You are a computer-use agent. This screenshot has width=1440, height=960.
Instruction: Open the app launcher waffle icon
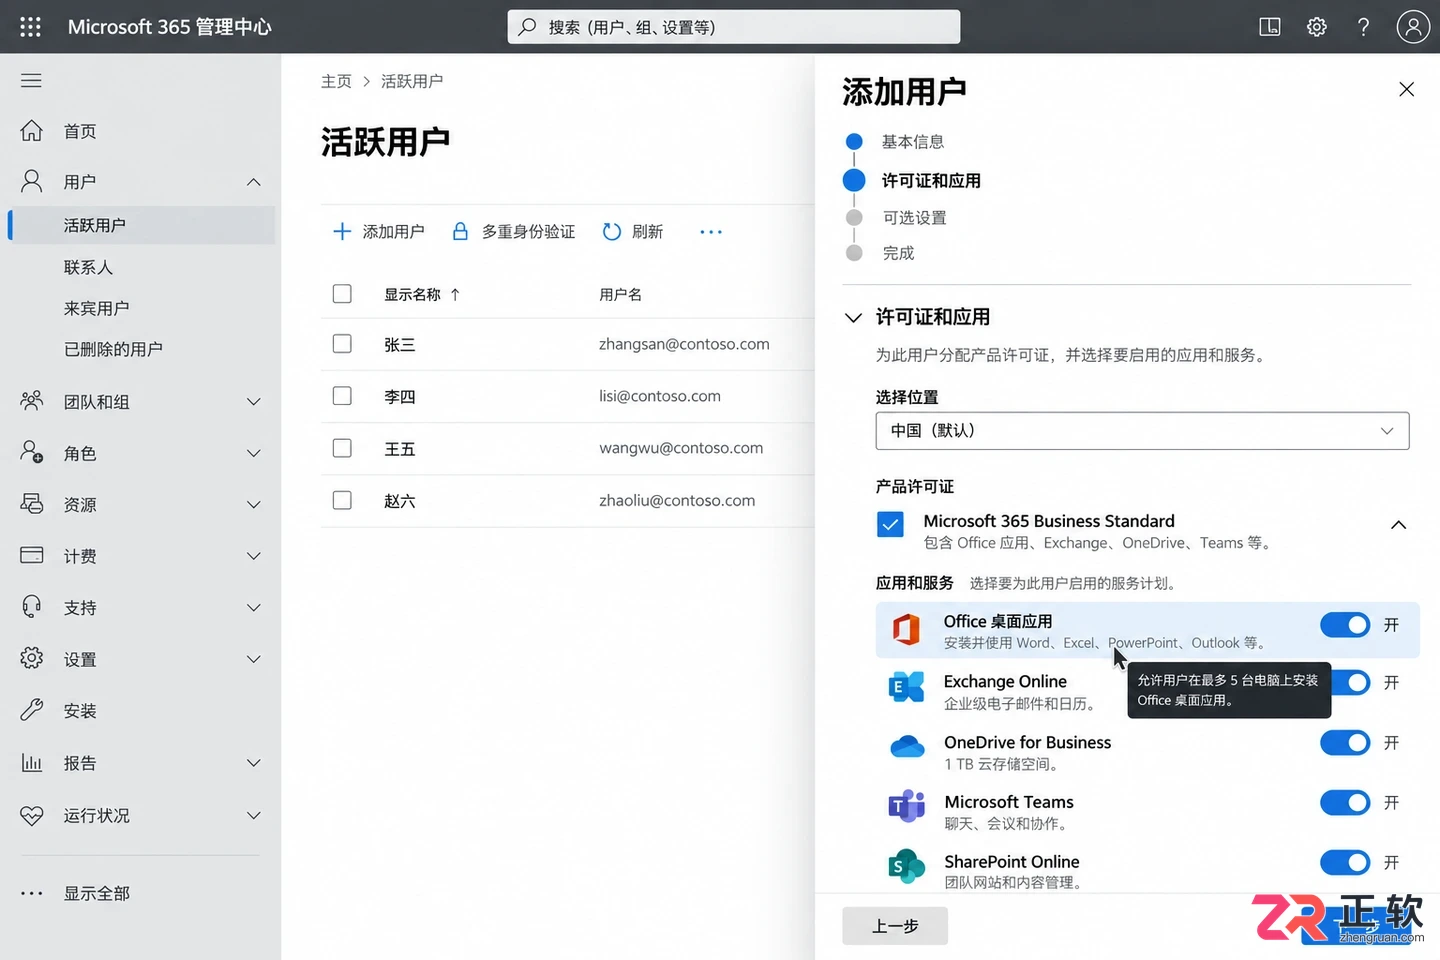pyautogui.click(x=31, y=27)
